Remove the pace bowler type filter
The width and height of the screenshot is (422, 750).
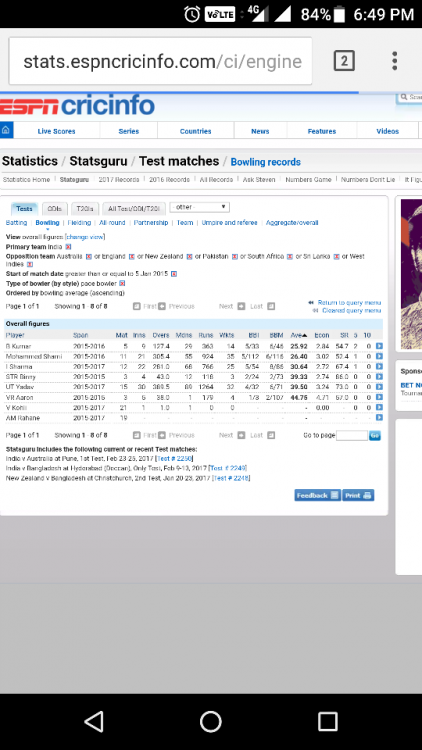pyautogui.click(x=122, y=284)
